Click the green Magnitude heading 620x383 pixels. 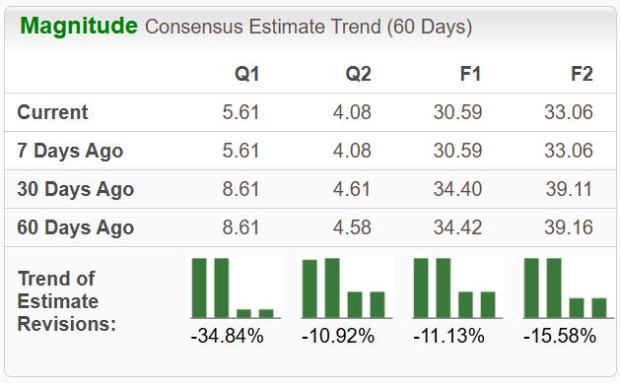coord(79,26)
